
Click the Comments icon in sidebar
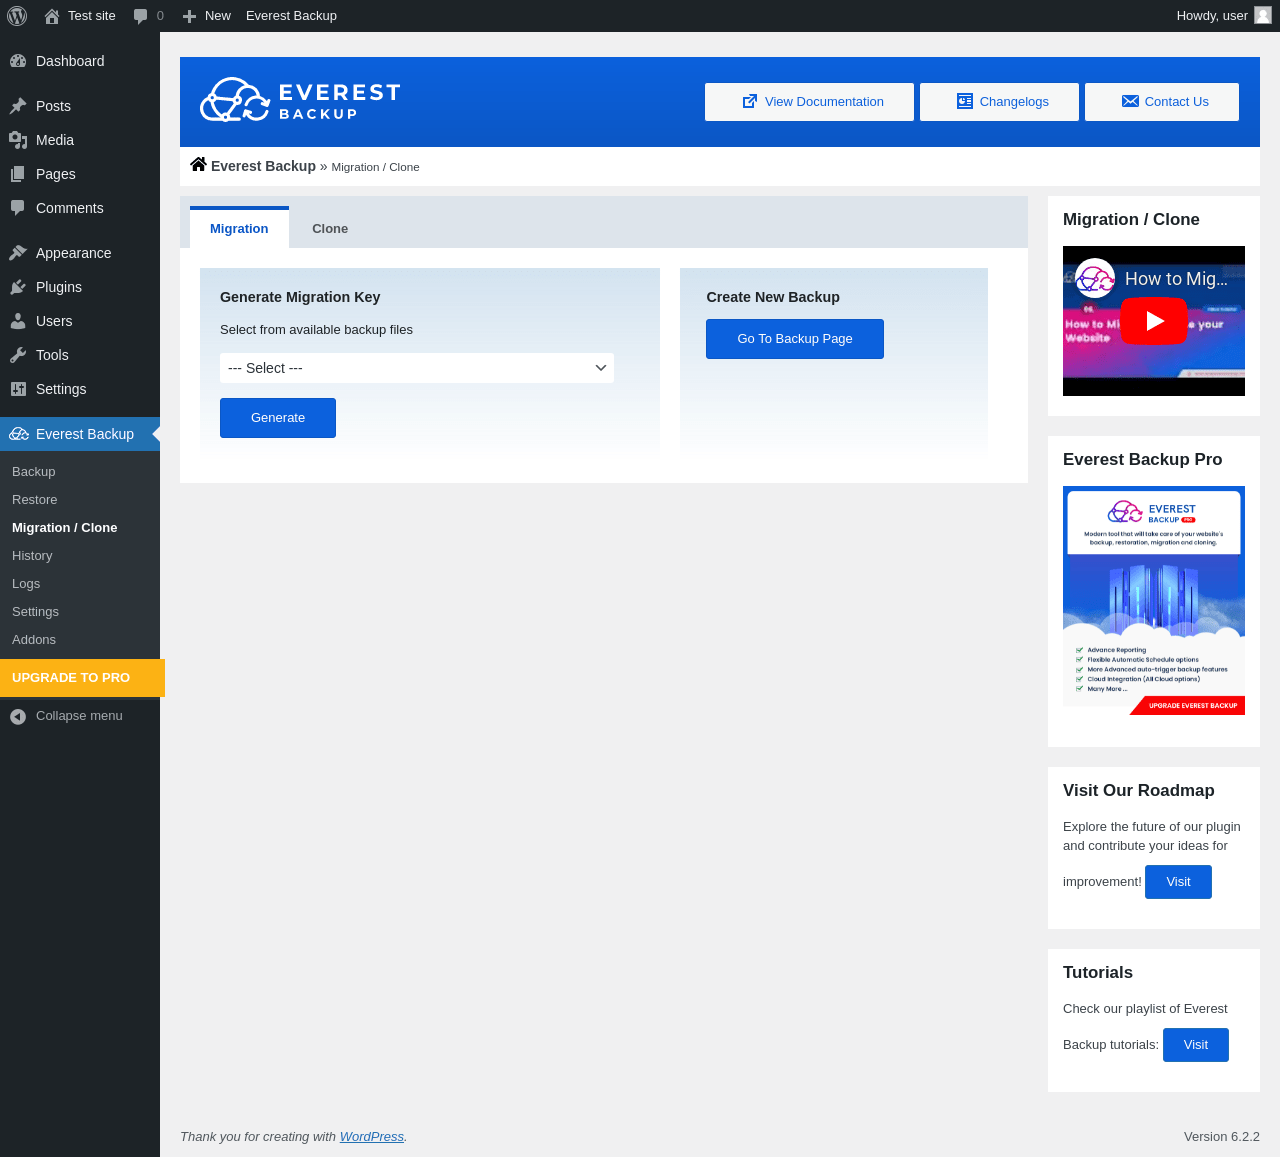(18, 208)
